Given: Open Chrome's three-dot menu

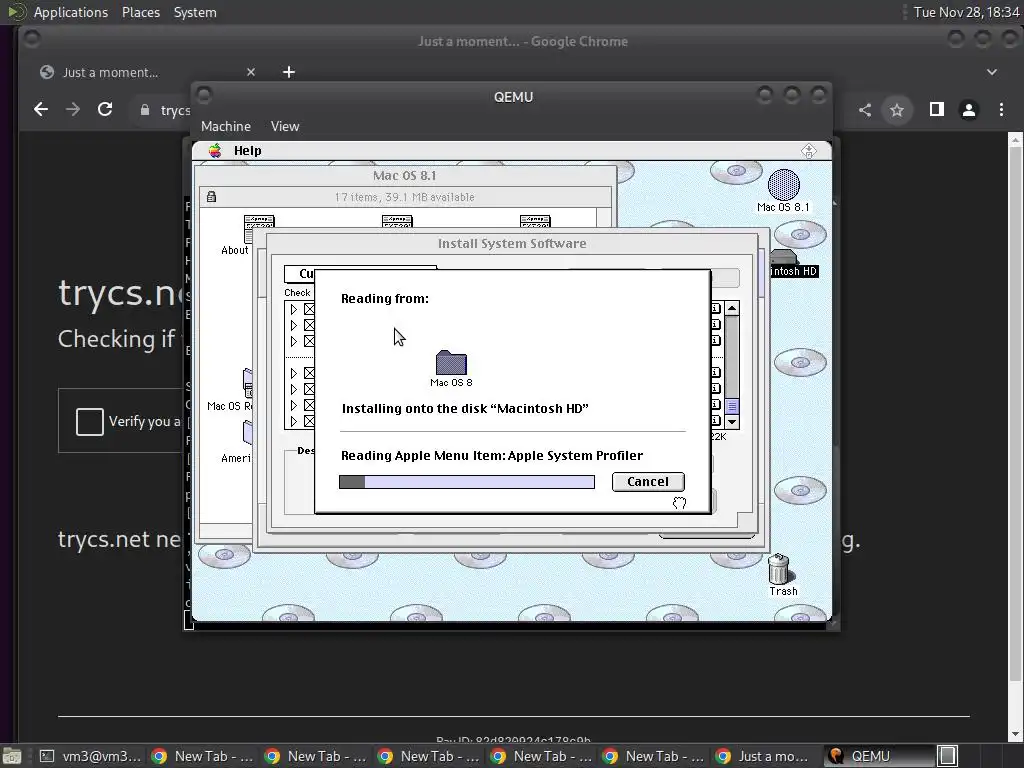Looking at the screenshot, I should point(1001,110).
